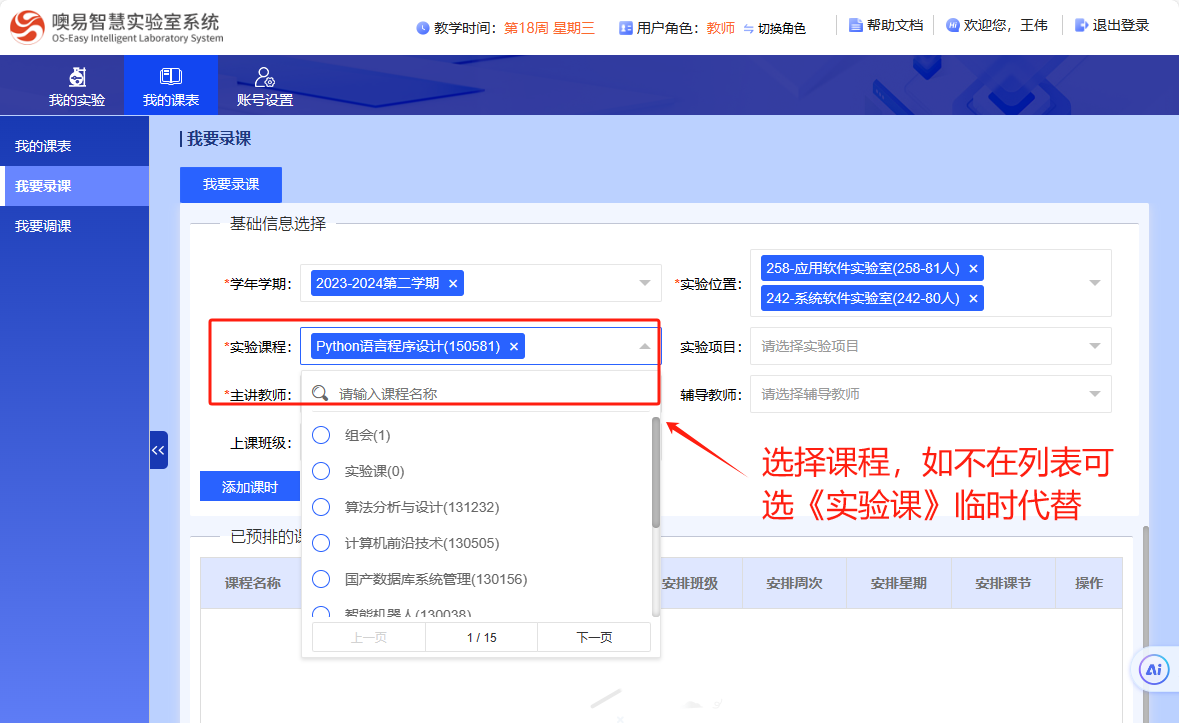Click the 切换角色 switch role icon
1179x723 pixels.
(x=749, y=28)
